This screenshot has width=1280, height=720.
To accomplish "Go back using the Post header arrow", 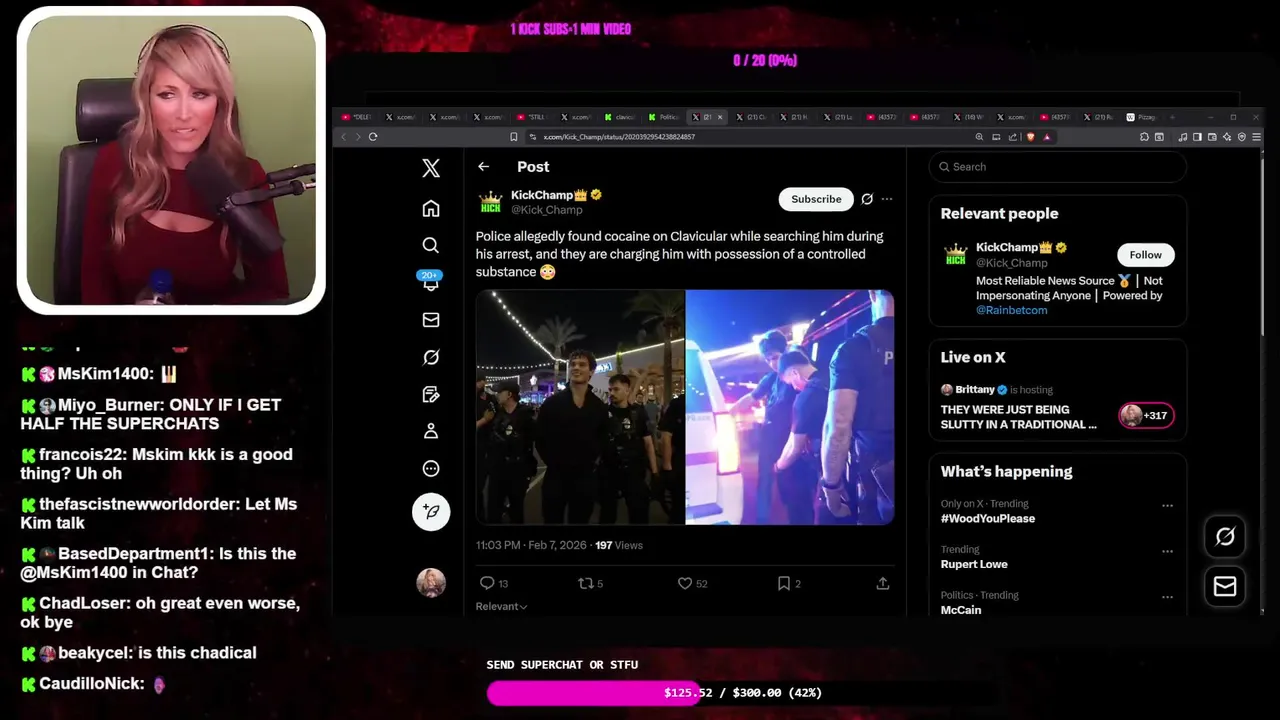I will 483,167.
